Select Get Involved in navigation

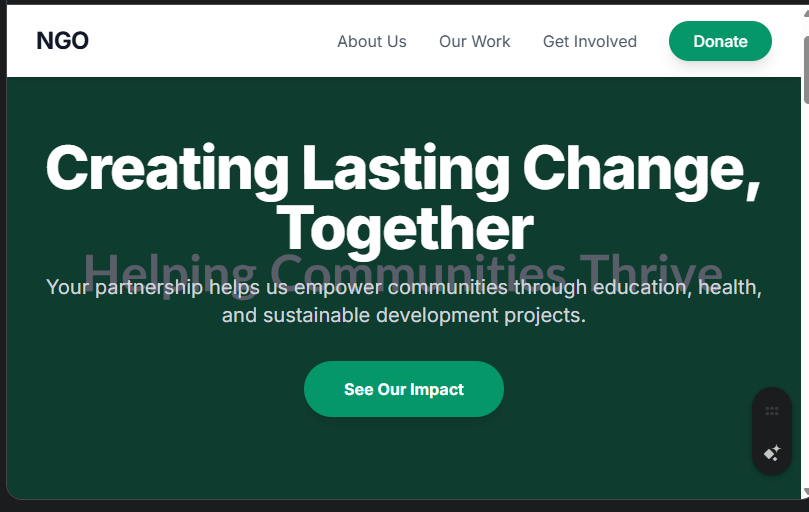(589, 41)
